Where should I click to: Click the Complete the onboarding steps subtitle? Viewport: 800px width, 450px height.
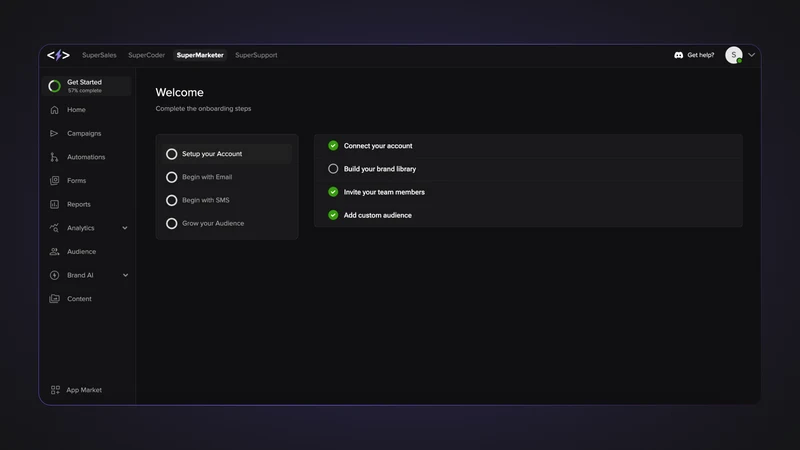[203, 108]
